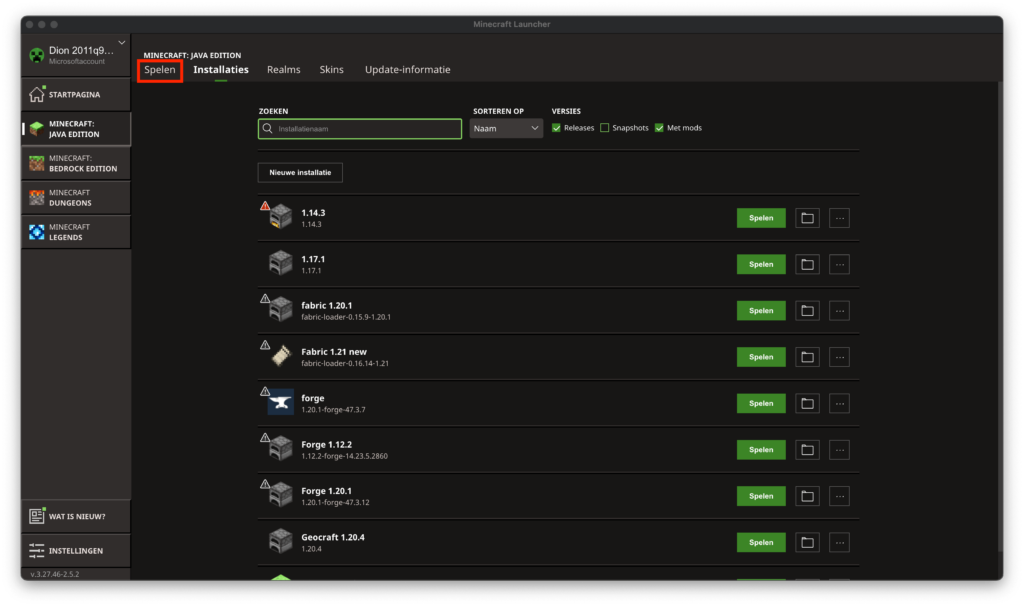
Task: Switch to the Skins tab
Action: point(331,70)
